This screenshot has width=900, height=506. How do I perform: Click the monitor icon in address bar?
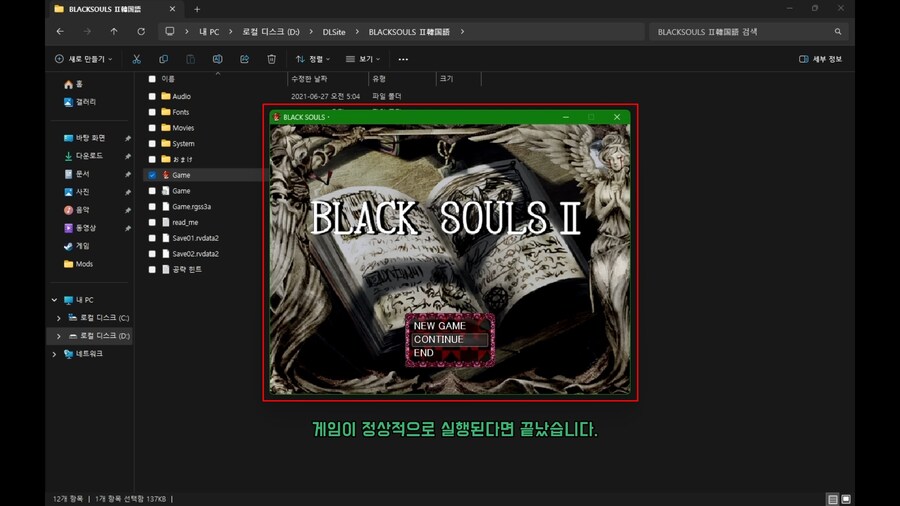tap(169, 32)
